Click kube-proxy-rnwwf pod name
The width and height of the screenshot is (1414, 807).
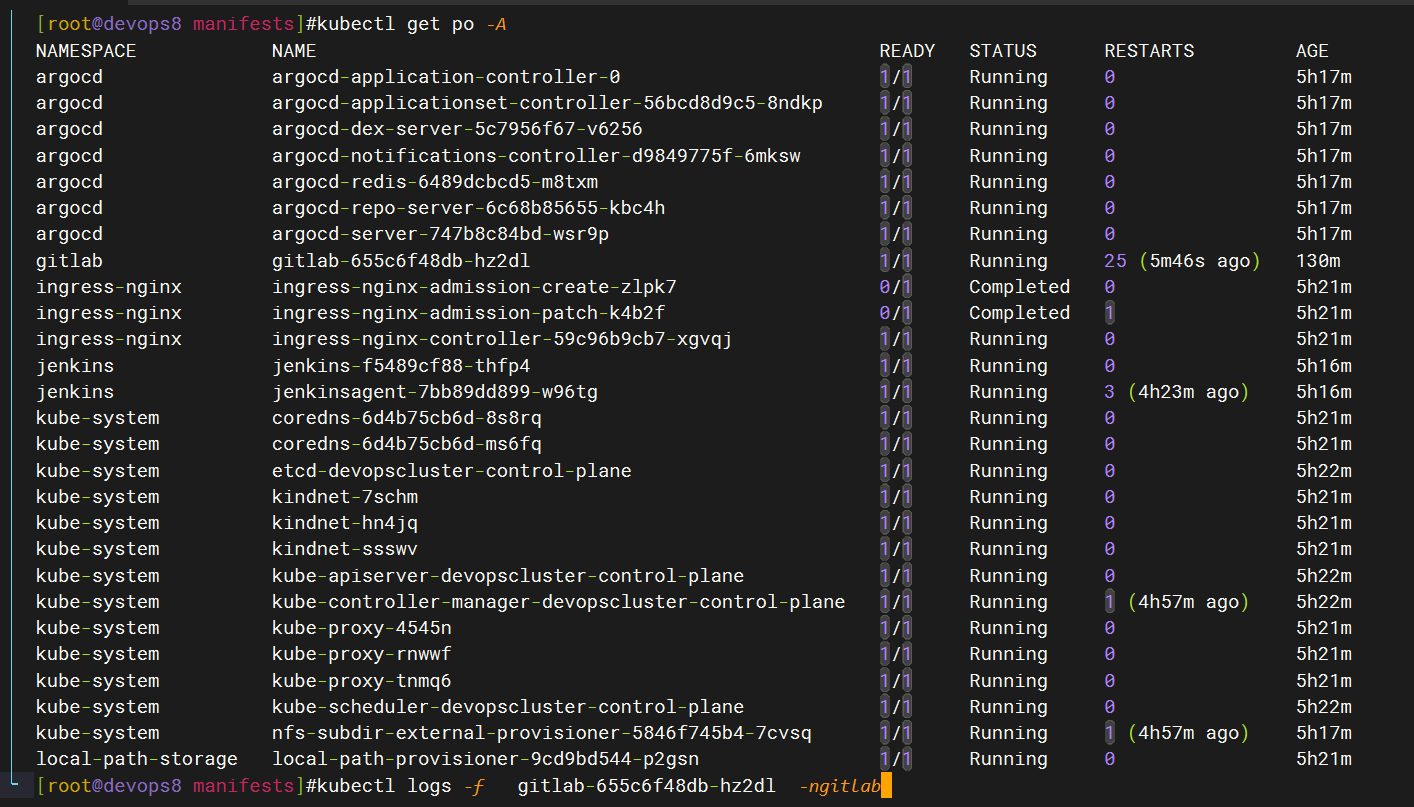[362, 654]
